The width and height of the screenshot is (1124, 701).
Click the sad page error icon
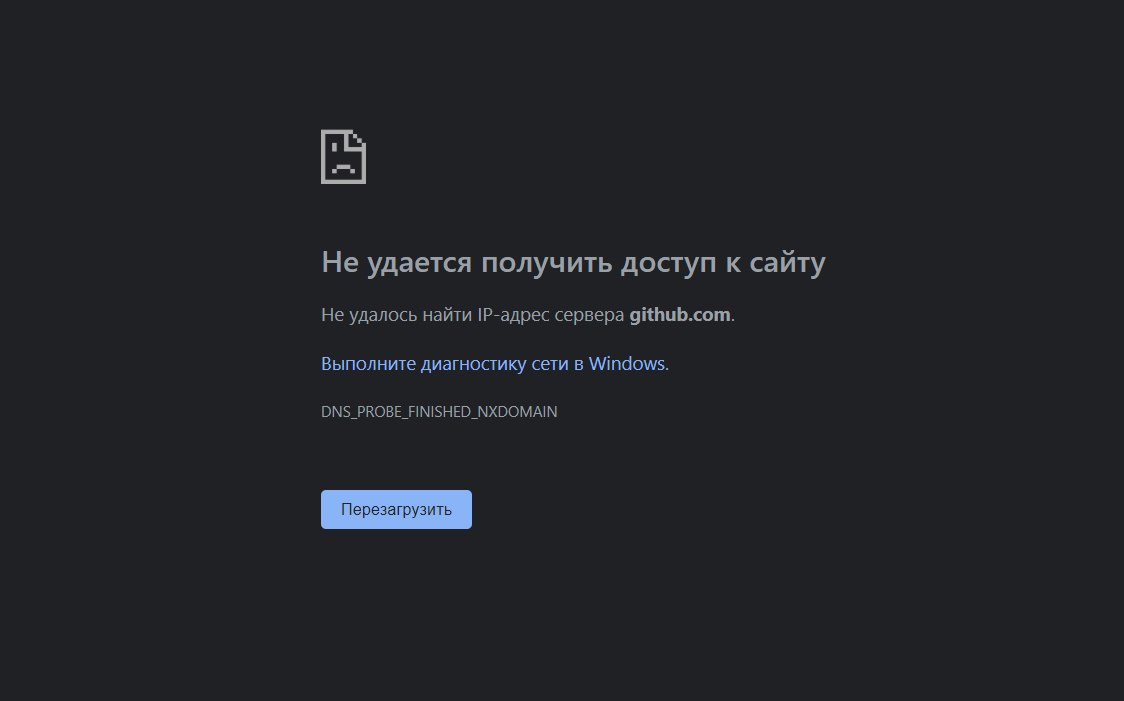pyautogui.click(x=343, y=157)
